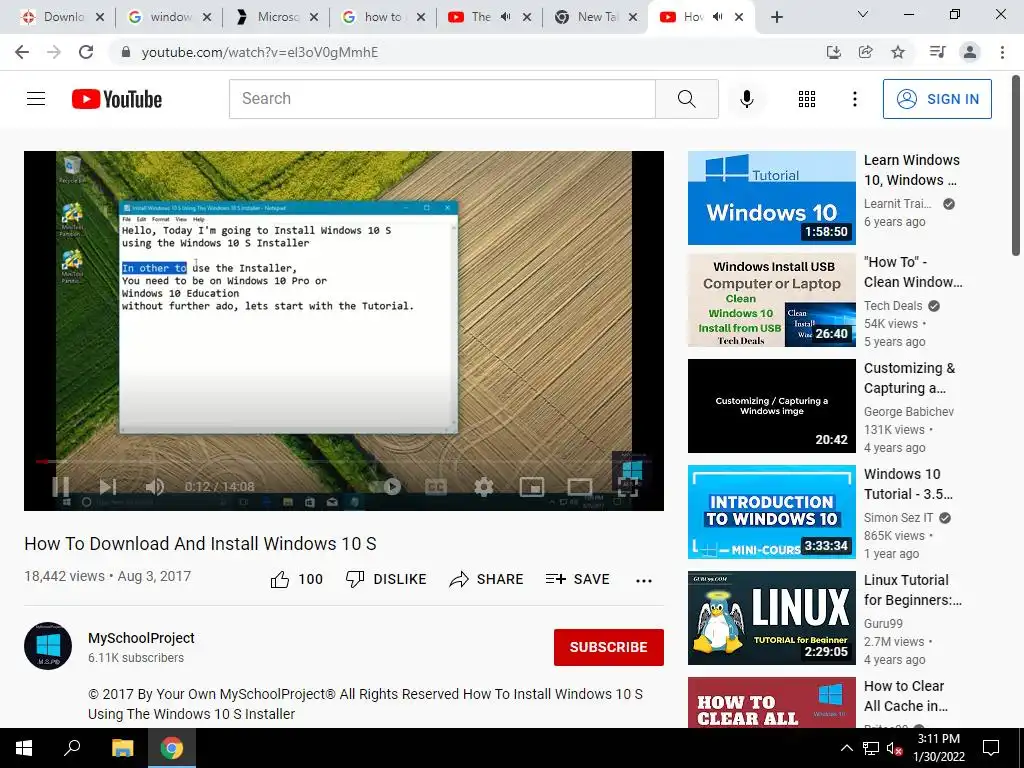This screenshot has height=768, width=1024.
Task: Open Linux Tutorial for Beginners thumbnail
Action: [x=771, y=618]
